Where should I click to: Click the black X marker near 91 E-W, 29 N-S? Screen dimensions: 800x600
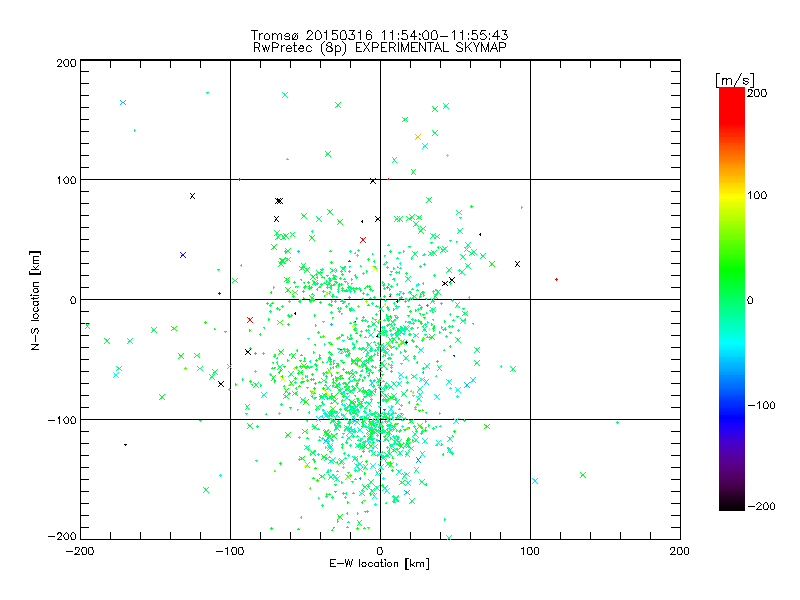(x=517, y=264)
